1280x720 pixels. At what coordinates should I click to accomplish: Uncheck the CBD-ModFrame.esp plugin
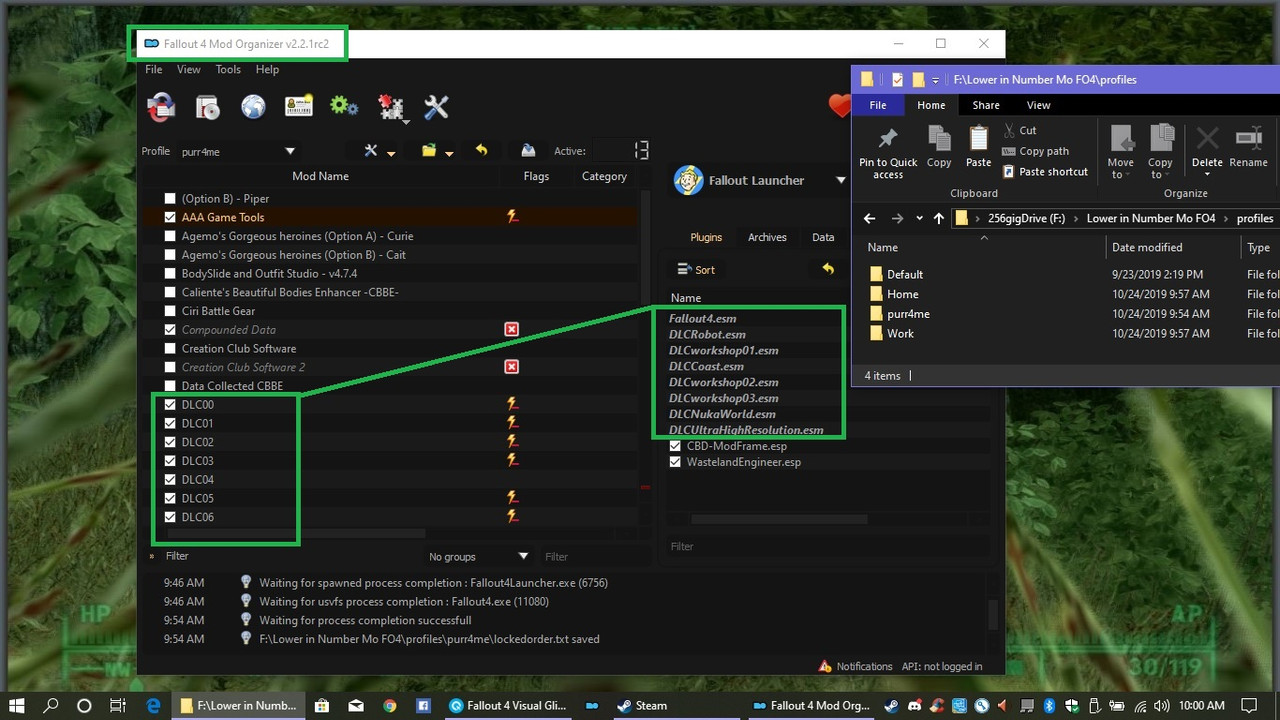click(675, 446)
